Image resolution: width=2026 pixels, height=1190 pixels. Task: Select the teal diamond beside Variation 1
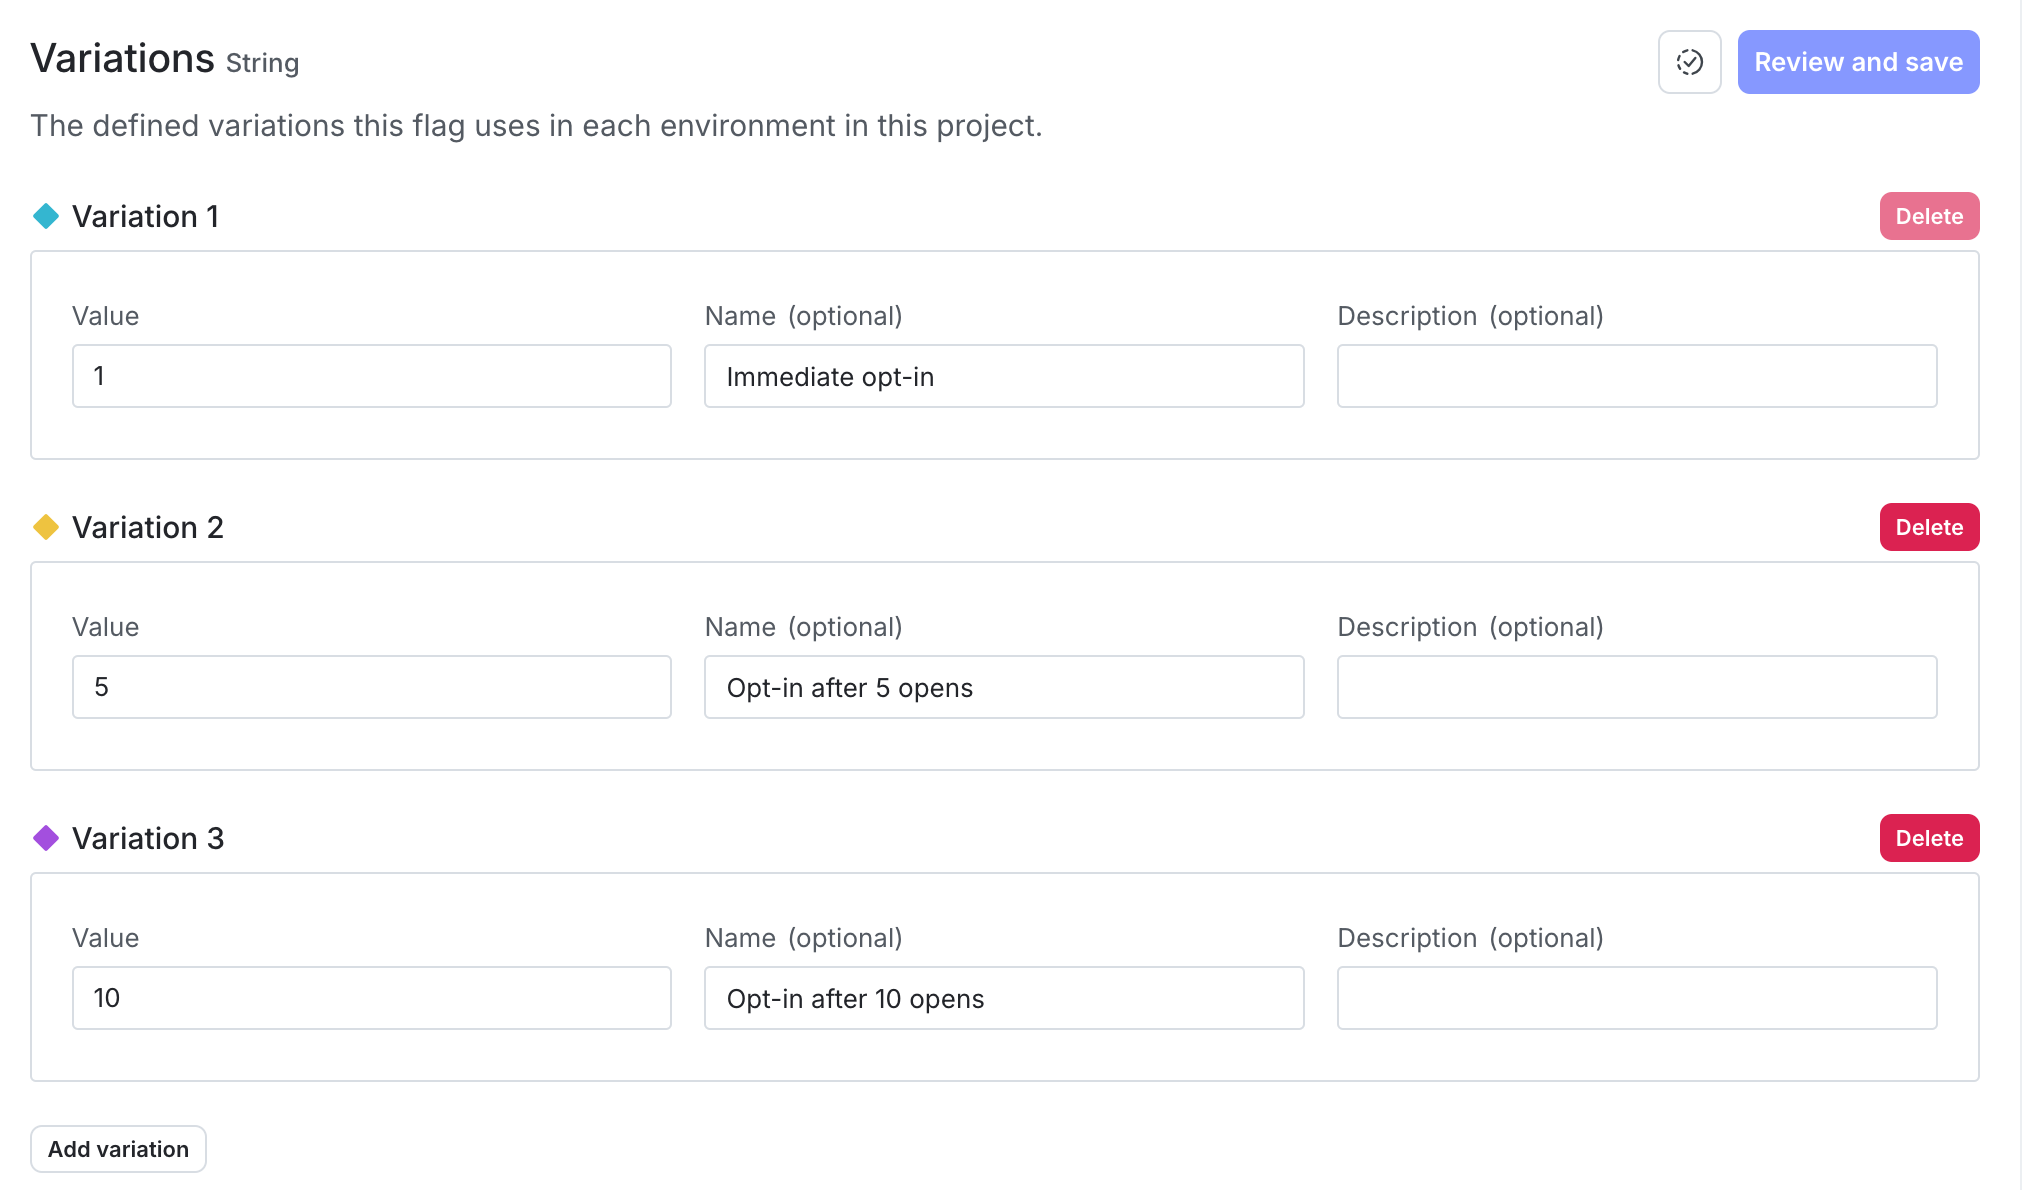45,216
